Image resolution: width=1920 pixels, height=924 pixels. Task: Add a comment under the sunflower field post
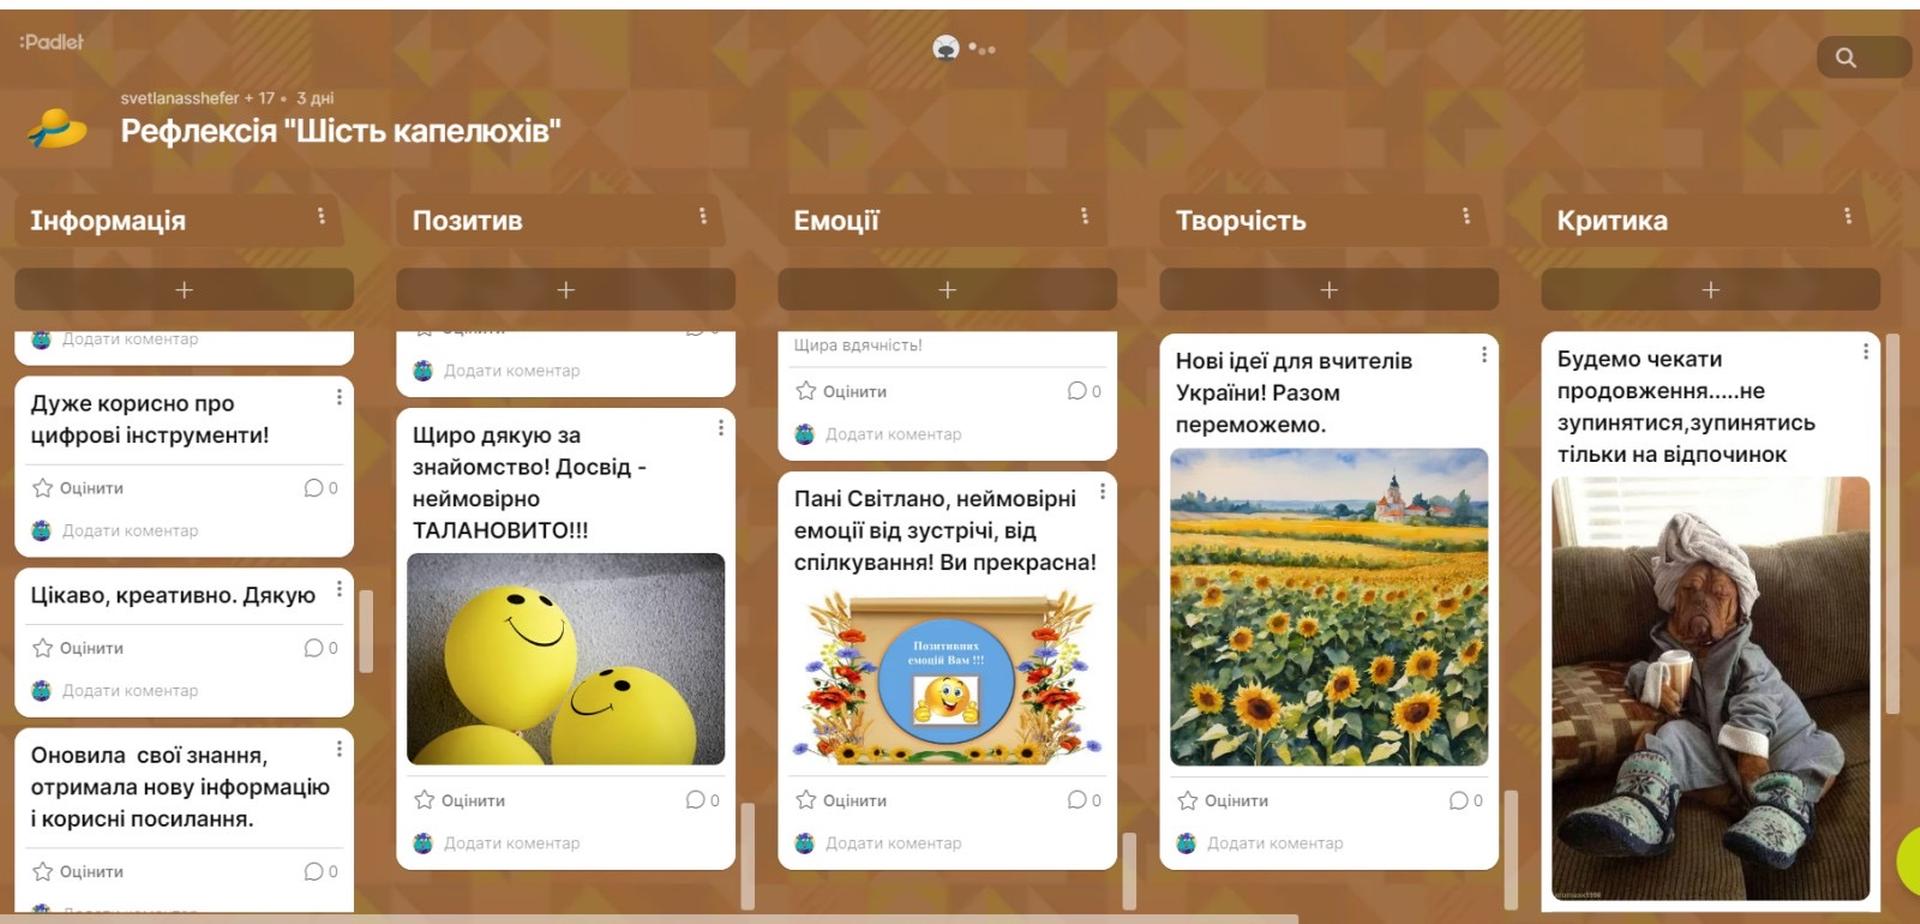1274,843
